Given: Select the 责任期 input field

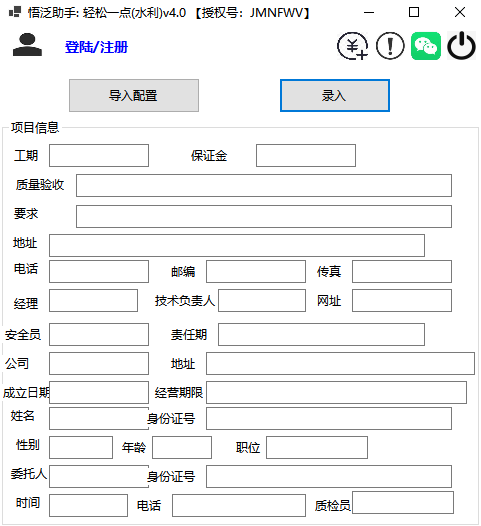Looking at the screenshot, I should (x=321, y=334).
